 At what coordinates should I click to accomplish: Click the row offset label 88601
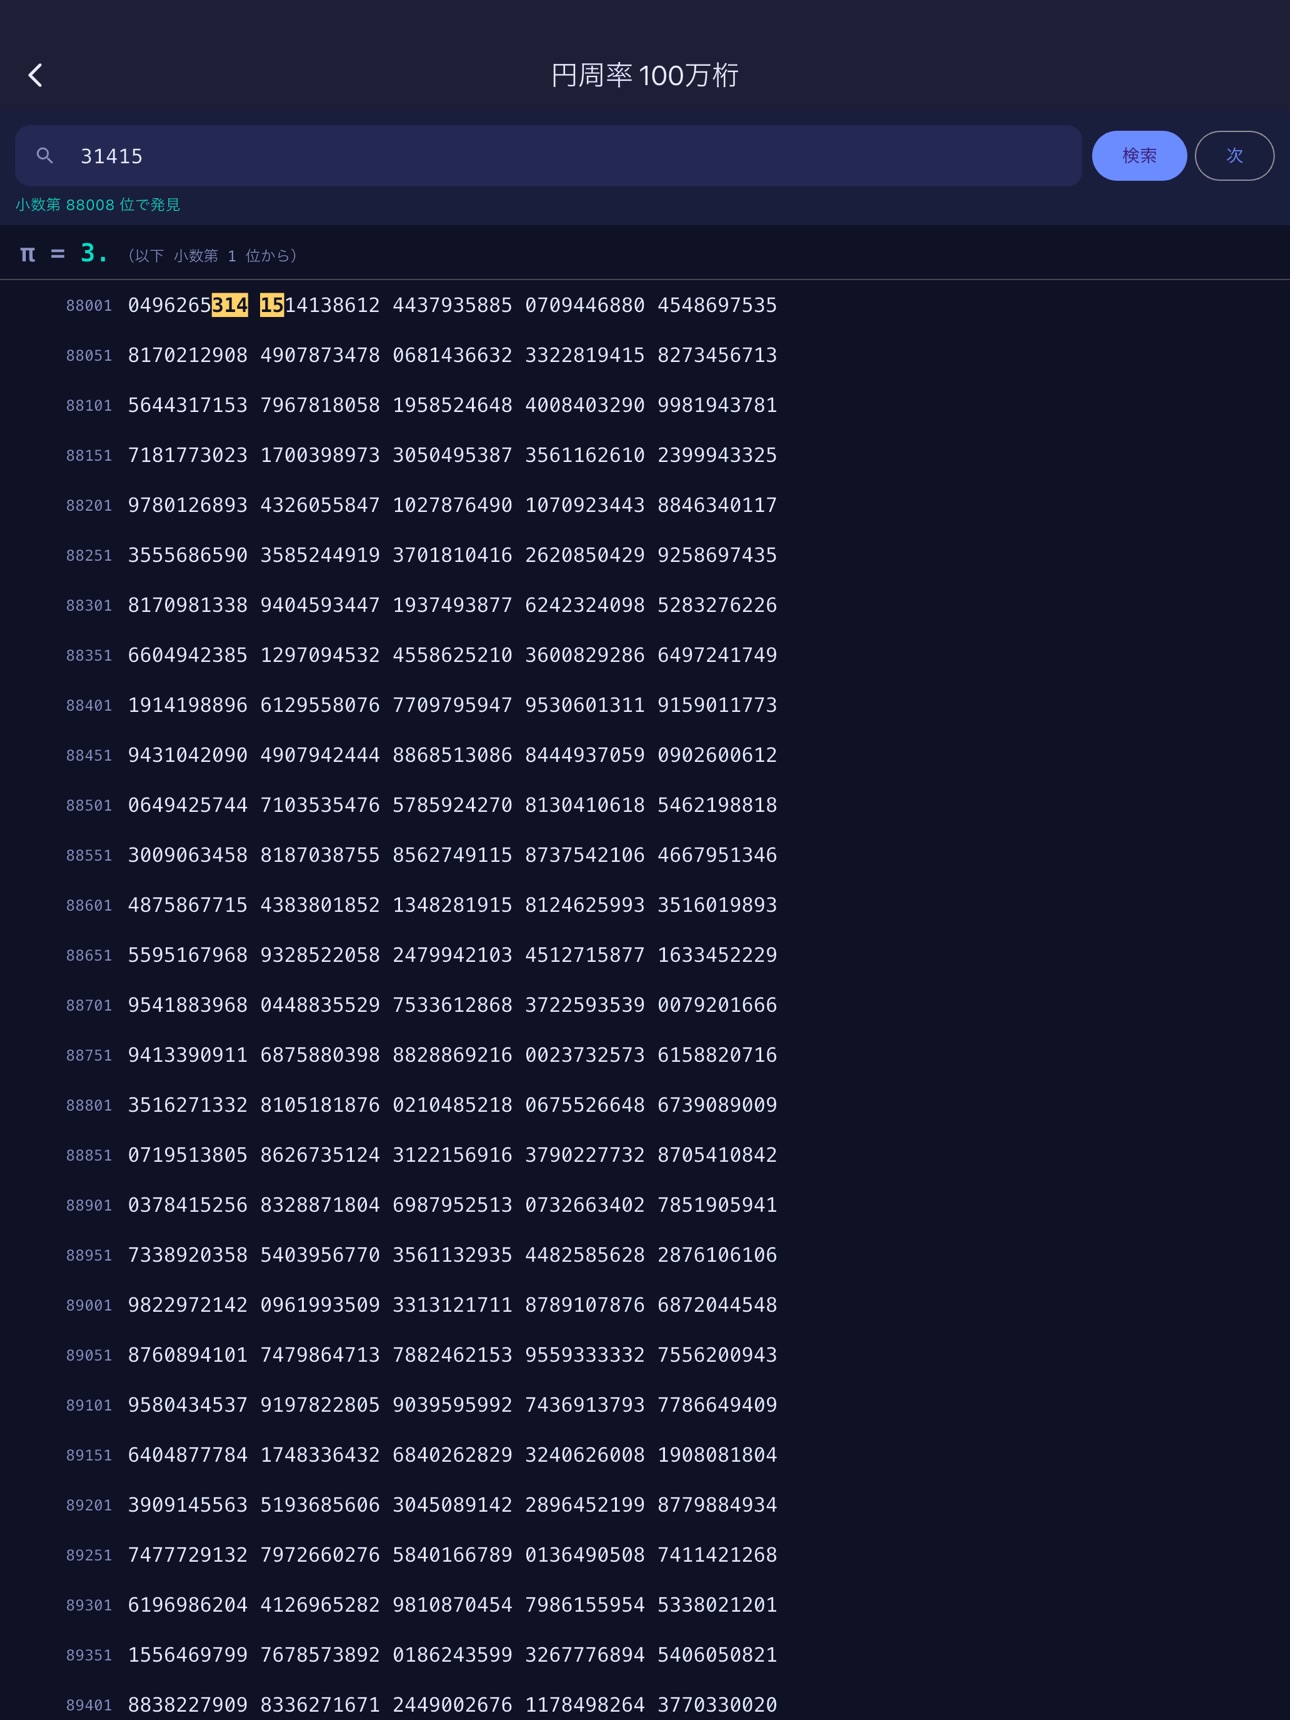click(x=89, y=906)
